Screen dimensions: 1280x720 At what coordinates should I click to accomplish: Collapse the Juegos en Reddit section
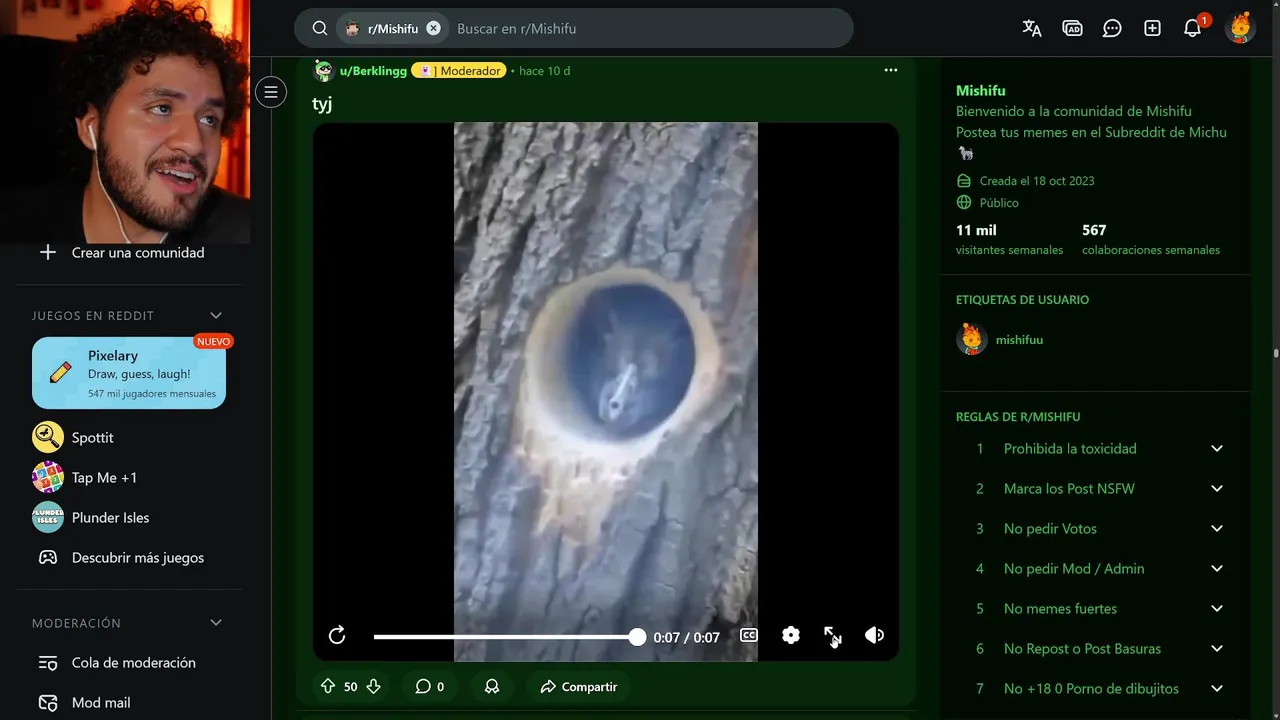pos(216,315)
